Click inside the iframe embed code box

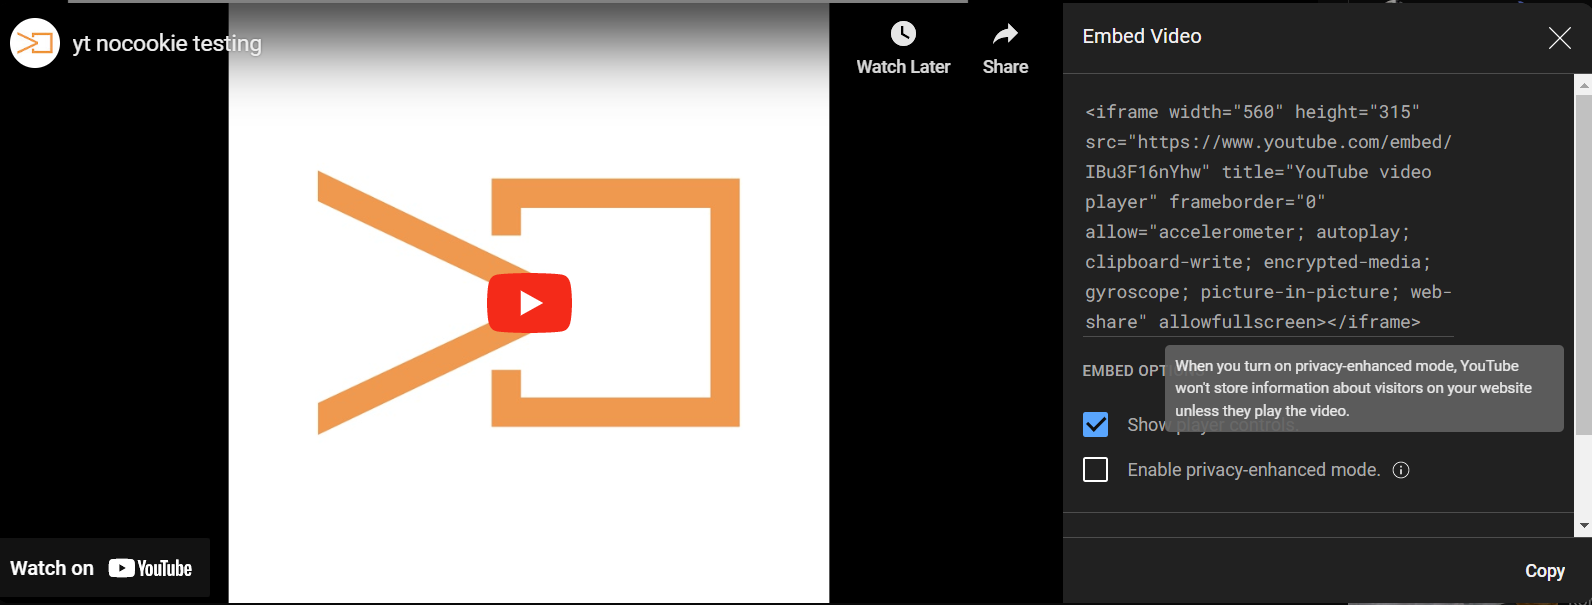coord(1269,217)
